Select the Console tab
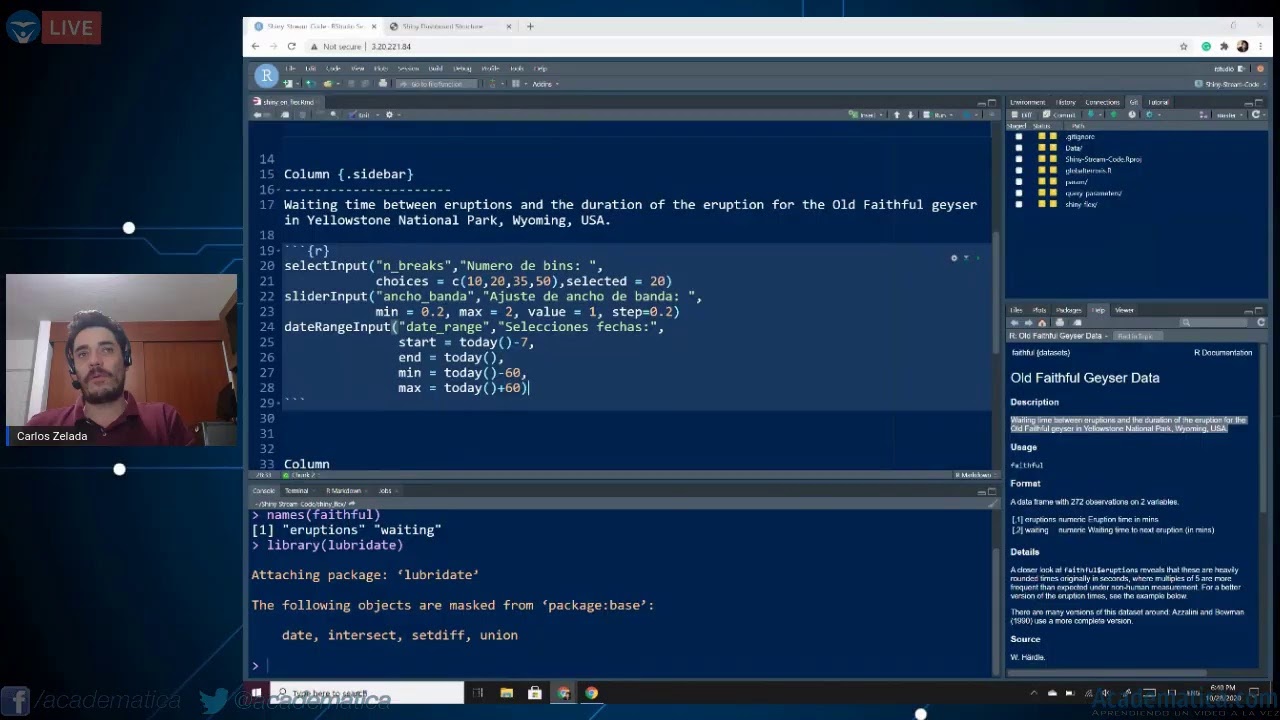1280x720 pixels. tap(264, 491)
